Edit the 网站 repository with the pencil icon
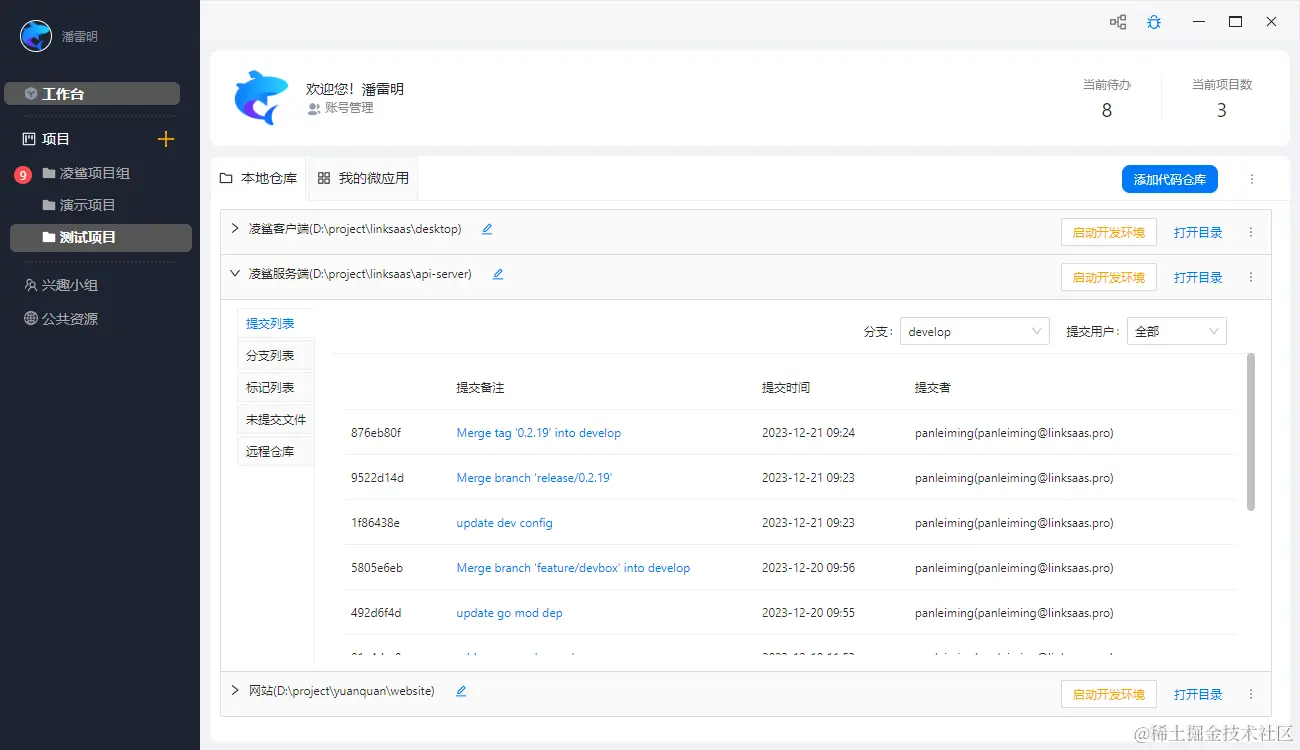Screen dimensions: 1300x750 tap(461, 691)
